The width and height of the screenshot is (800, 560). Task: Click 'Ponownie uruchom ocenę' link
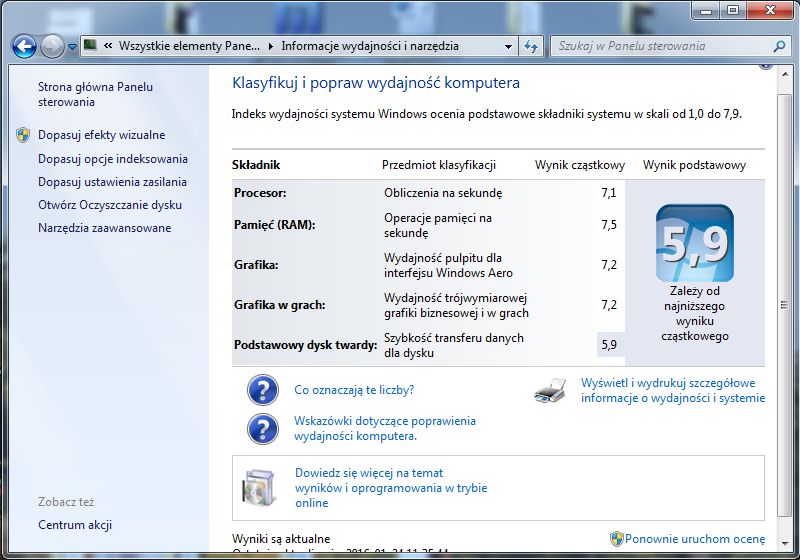pyautogui.click(x=695, y=539)
